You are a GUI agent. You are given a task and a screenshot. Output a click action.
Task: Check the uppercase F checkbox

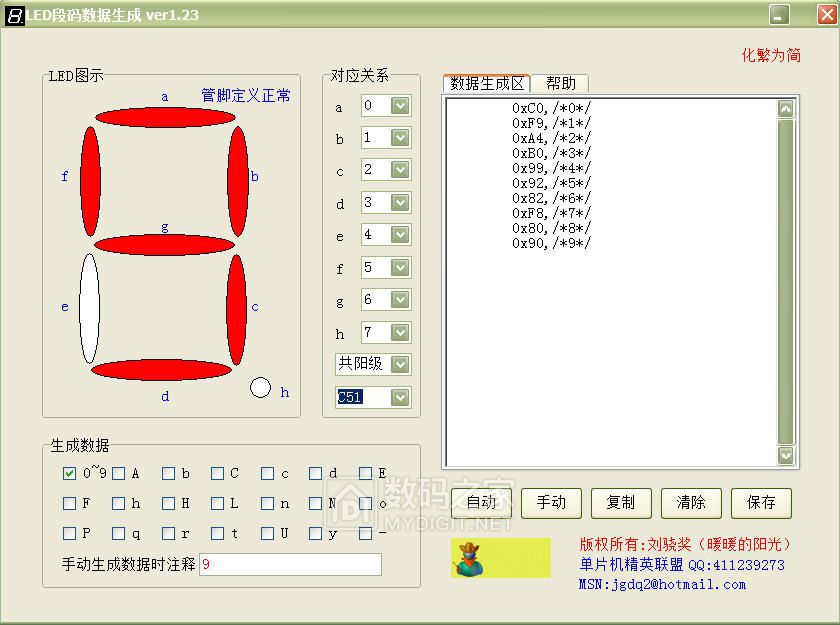[x=69, y=504]
